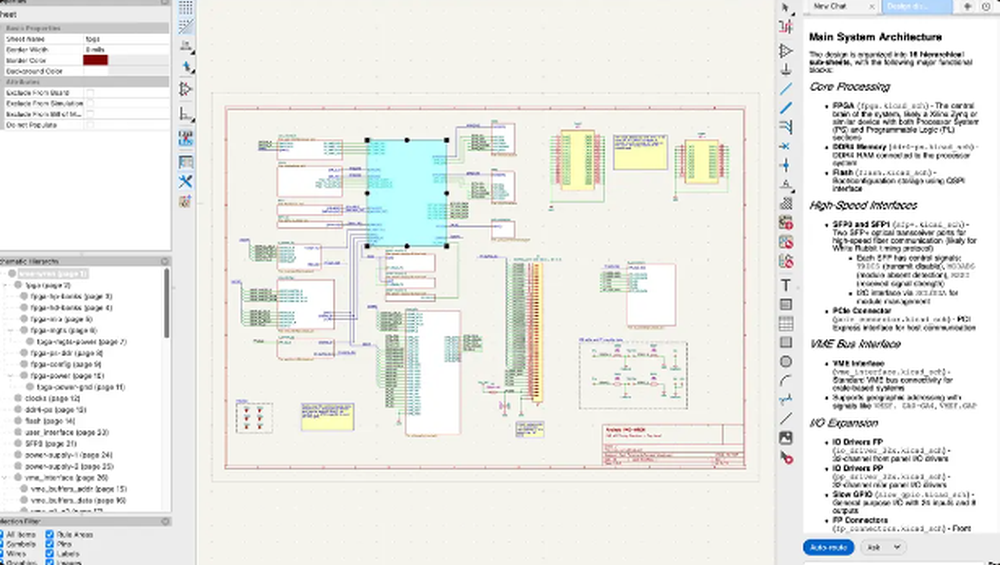Activate the Draw Line tool
Viewport: 1000px width, 565px height.
pos(786,419)
